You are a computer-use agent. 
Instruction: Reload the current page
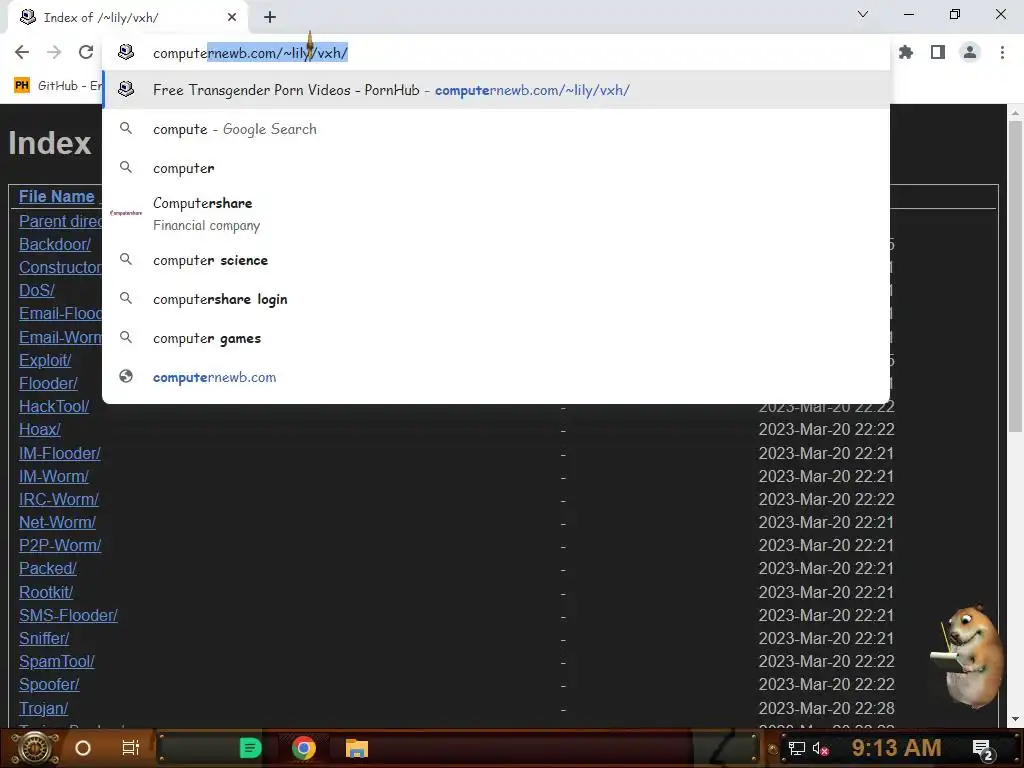coord(86,52)
